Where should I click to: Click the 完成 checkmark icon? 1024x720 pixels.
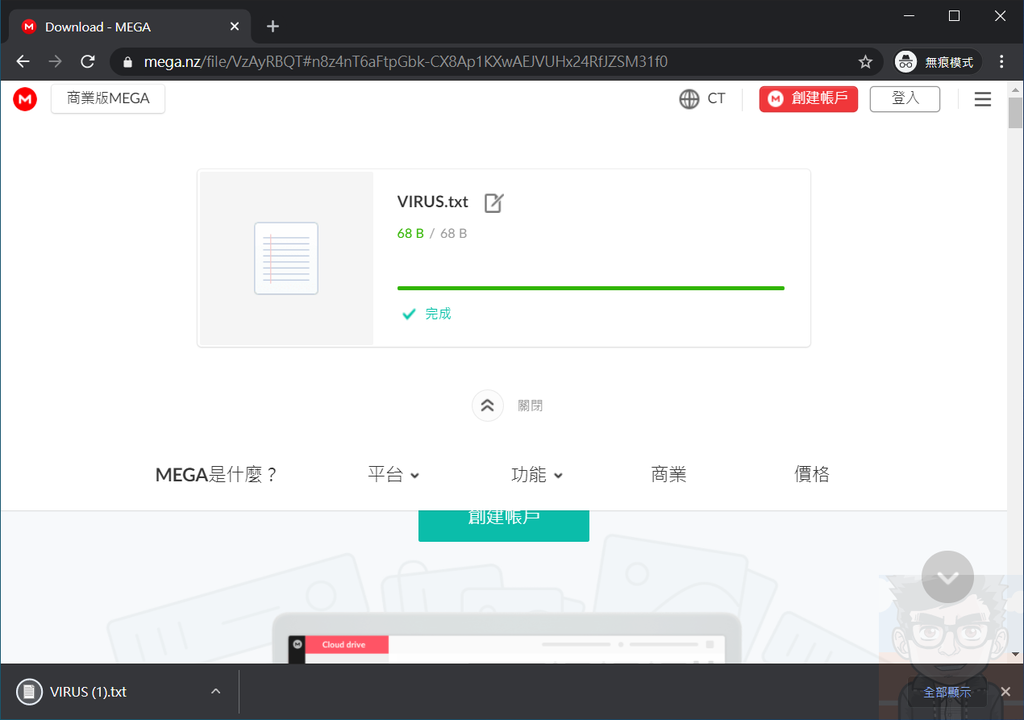pyautogui.click(x=409, y=314)
